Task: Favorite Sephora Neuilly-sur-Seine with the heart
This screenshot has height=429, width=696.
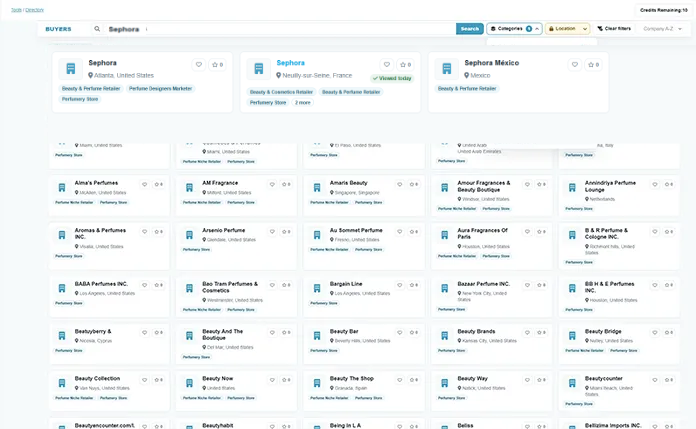Action: click(x=387, y=64)
